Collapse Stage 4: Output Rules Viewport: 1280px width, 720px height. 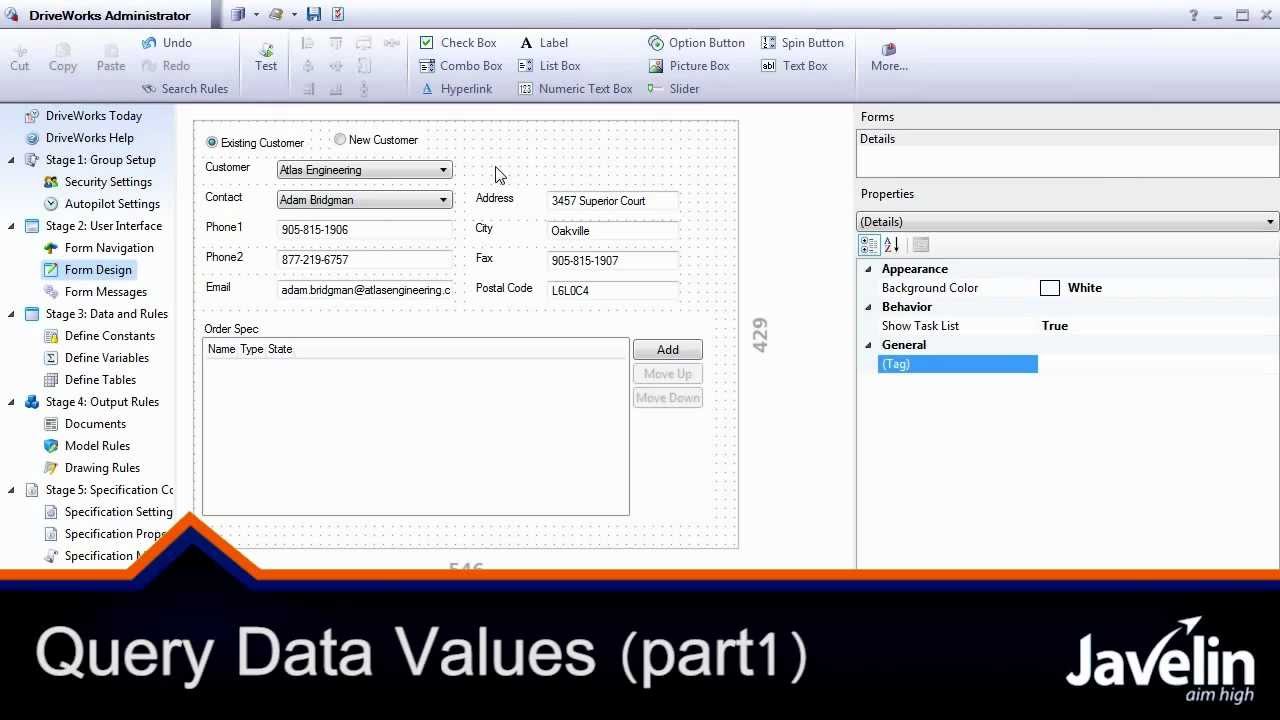[11, 402]
